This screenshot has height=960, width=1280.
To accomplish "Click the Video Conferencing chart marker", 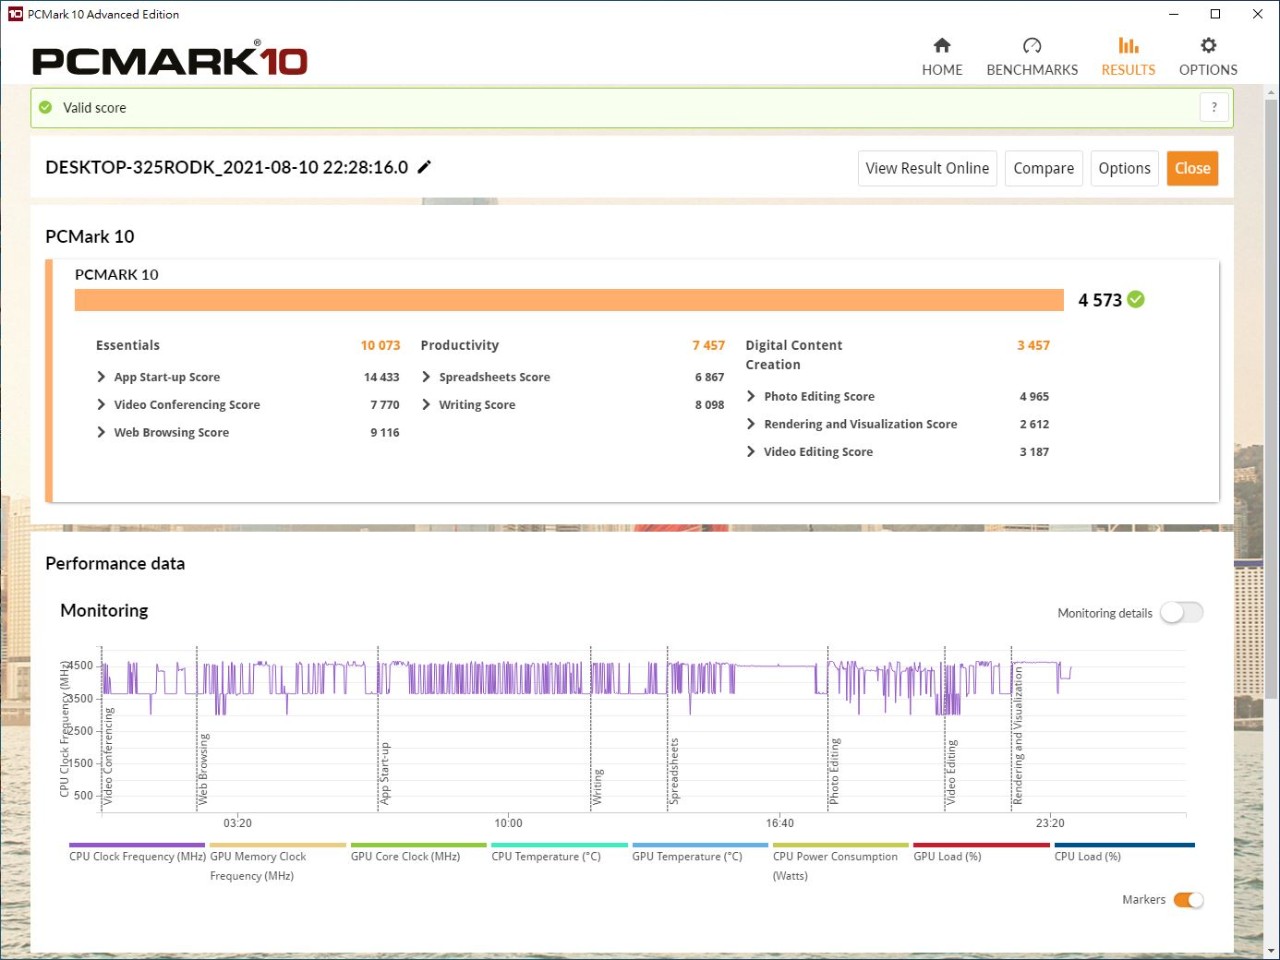I will [x=108, y=756].
